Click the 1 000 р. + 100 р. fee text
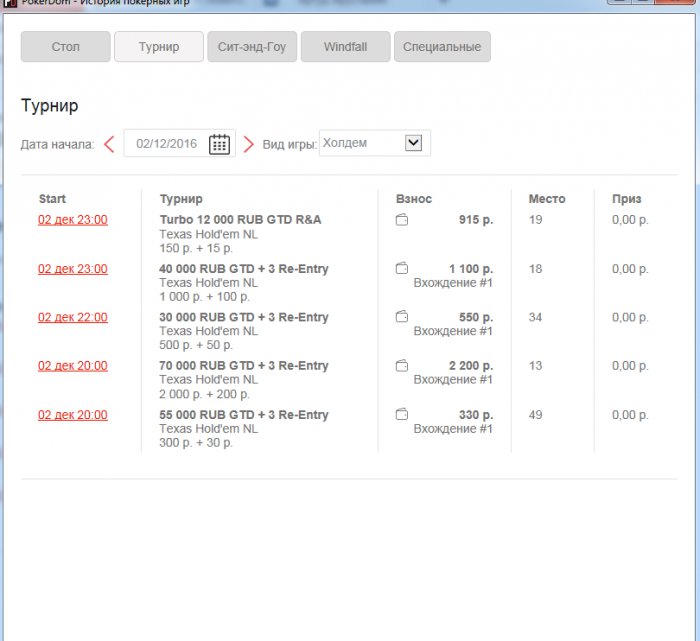This screenshot has width=700, height=641. click(x=204, y=296)
